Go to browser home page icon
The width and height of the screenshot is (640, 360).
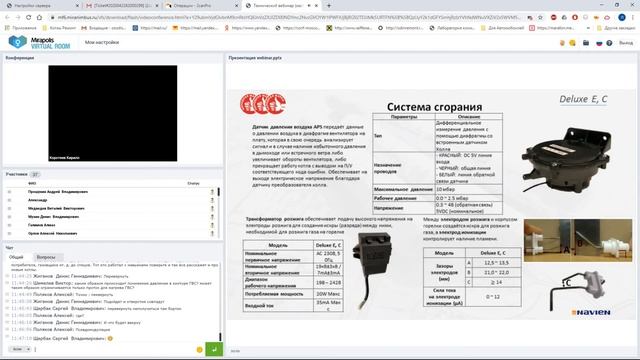click(39, 18)
